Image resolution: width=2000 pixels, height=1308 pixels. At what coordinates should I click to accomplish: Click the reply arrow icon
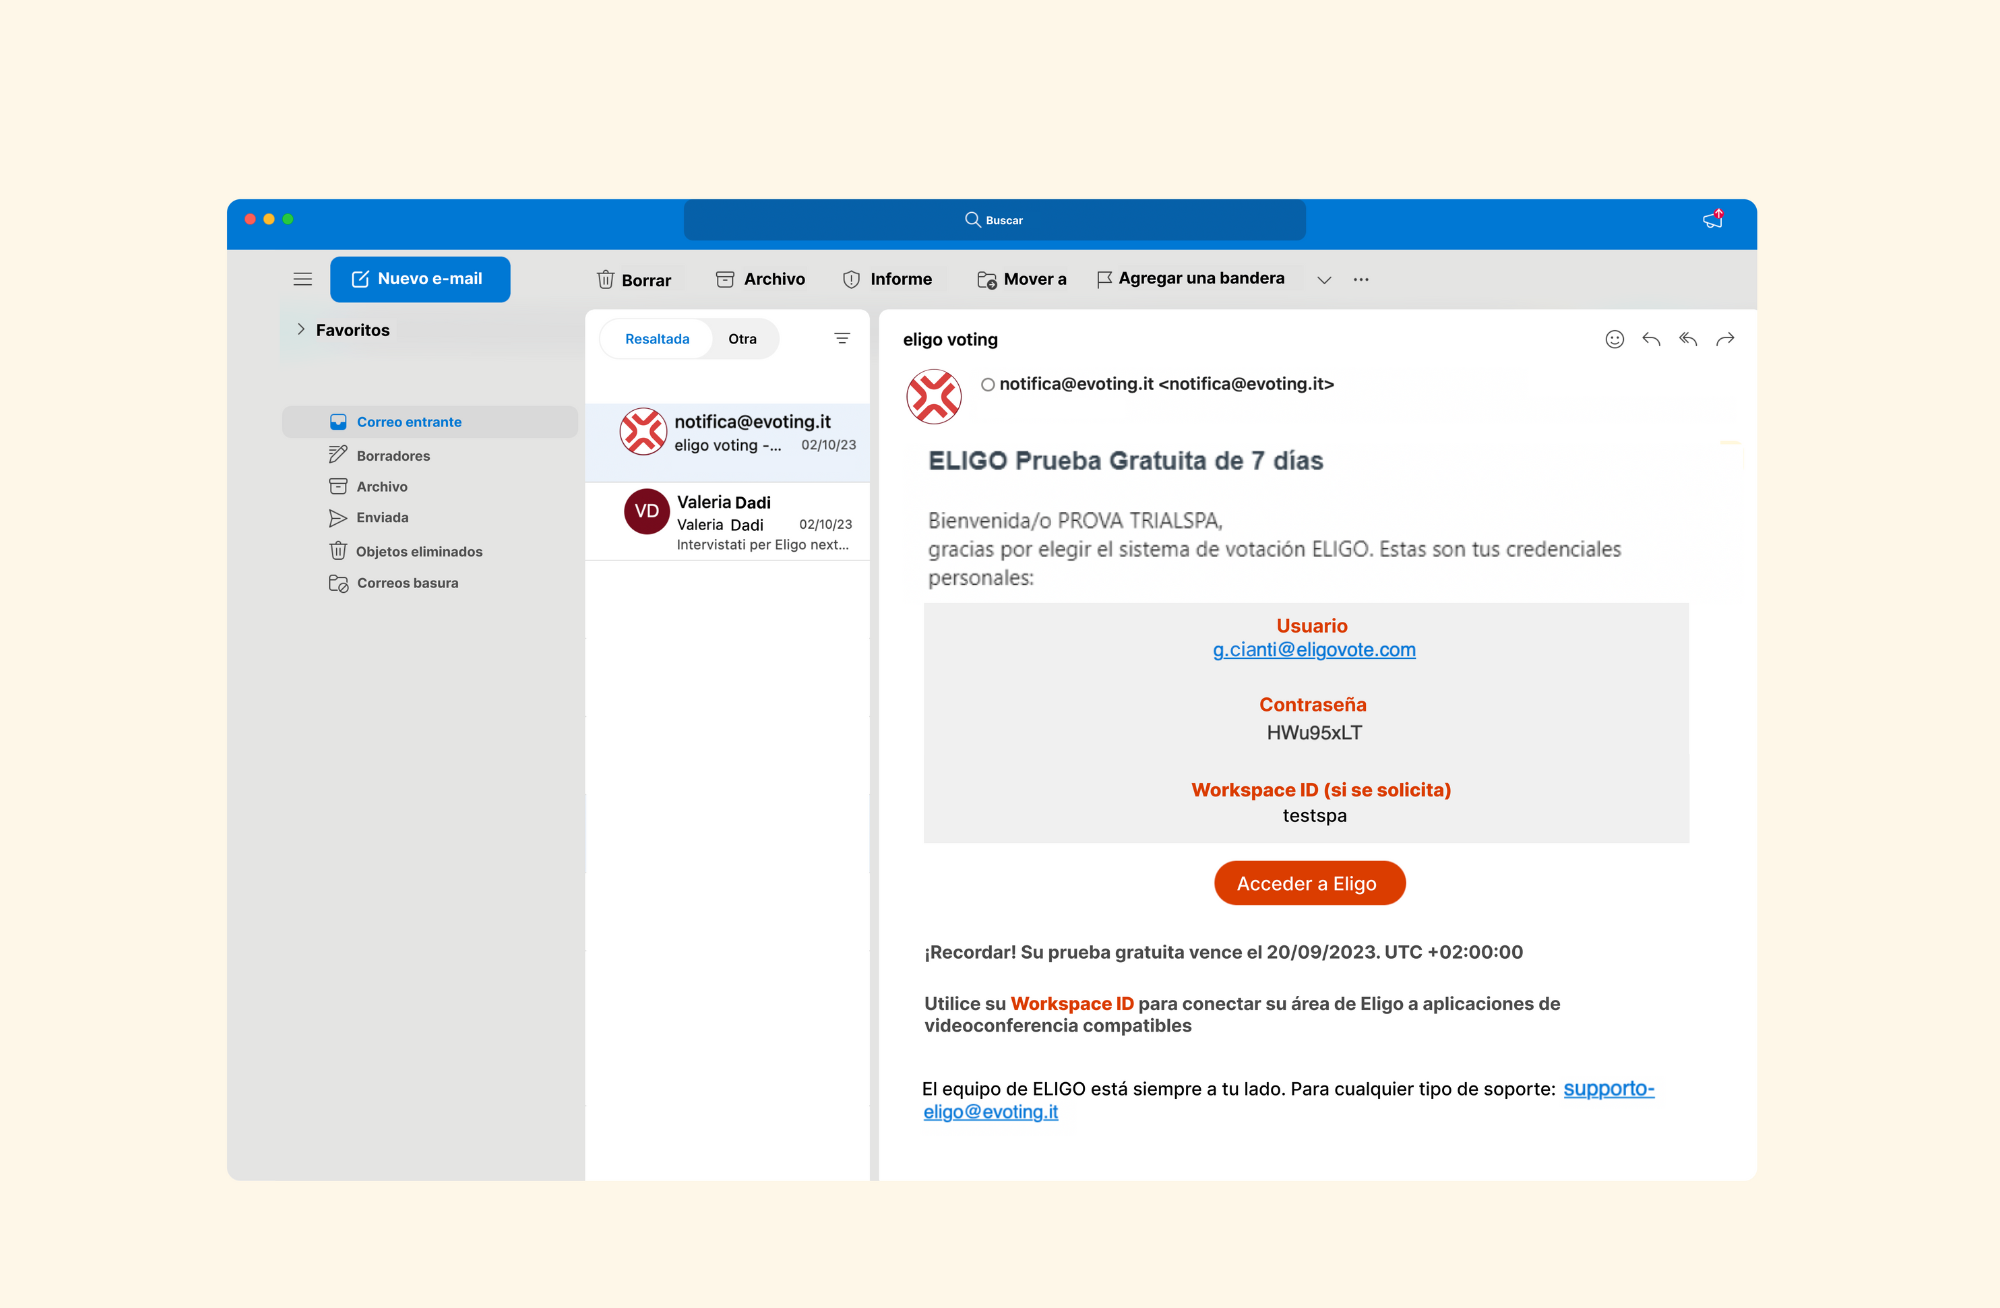pyautogui.click(x=1651, y=340)
